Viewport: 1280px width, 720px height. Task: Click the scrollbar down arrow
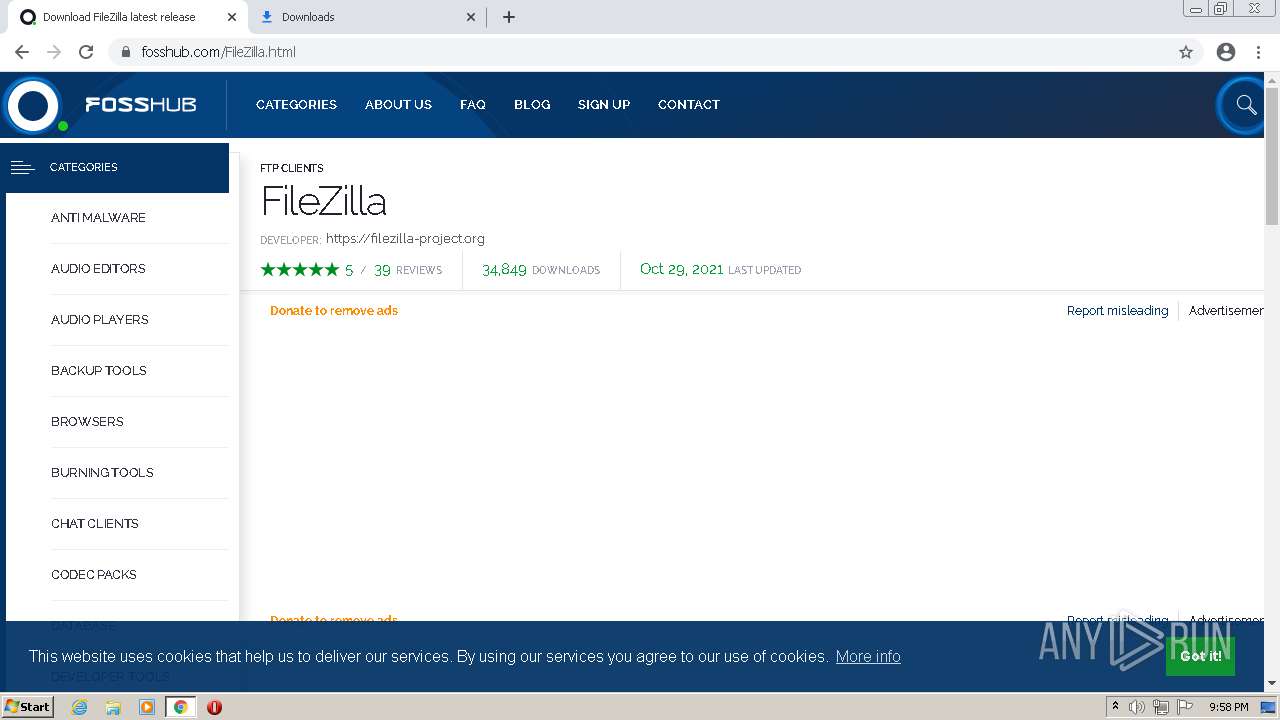1272,684
